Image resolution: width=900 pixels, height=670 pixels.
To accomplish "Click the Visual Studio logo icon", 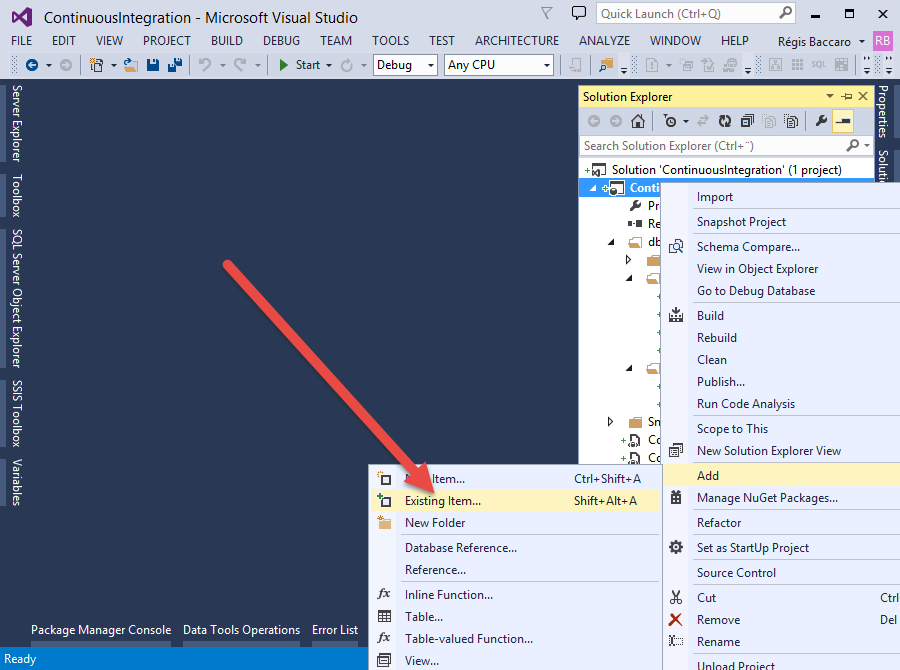I will point(22,17).
